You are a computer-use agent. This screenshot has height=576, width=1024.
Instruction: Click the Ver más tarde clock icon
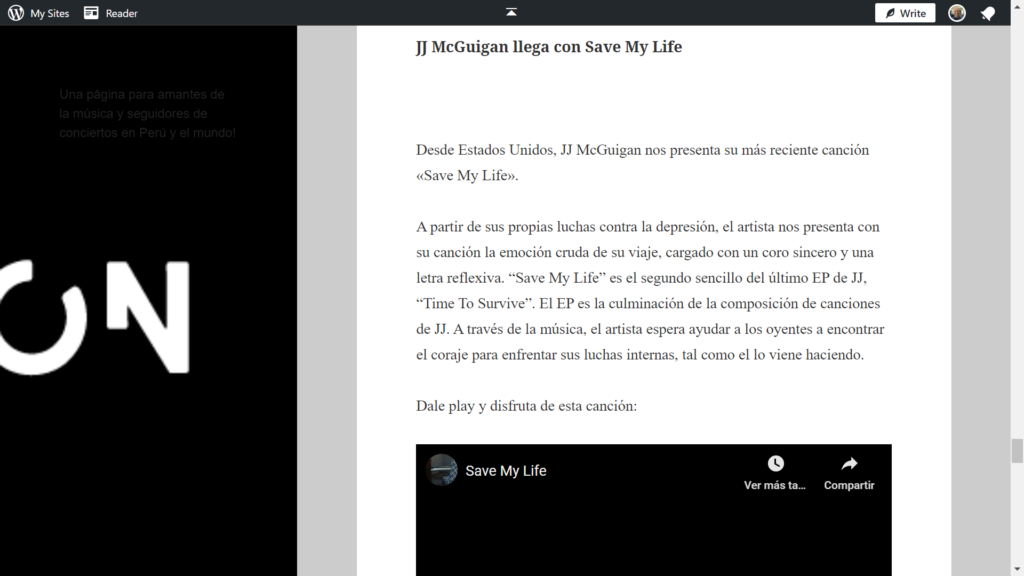pyautogui.click(x=775, y=464)
